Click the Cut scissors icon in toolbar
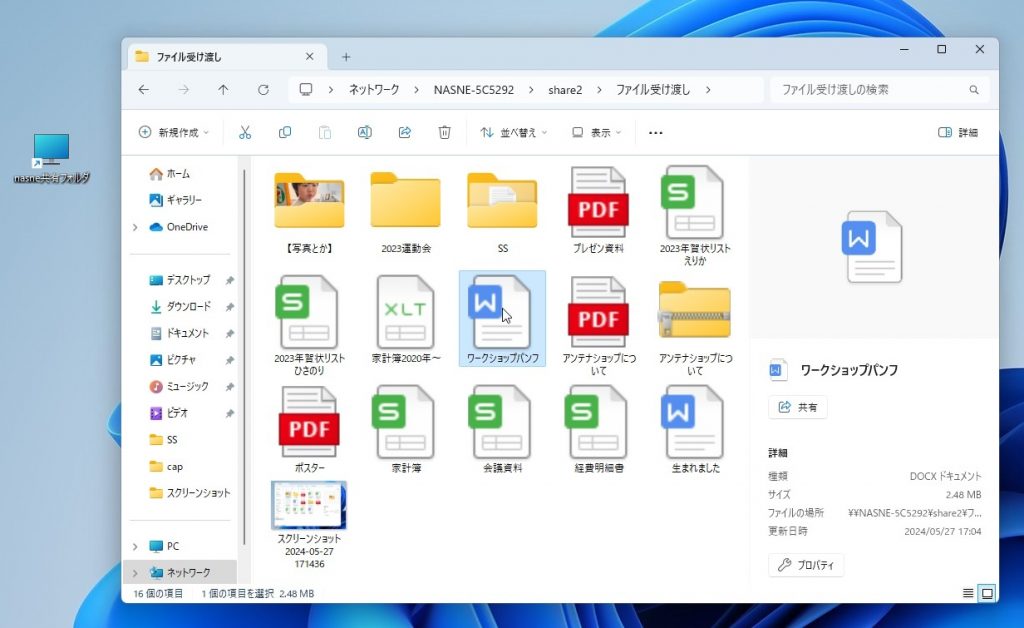Viewport: 1024px width, 628px height. (x=245, y=133)
